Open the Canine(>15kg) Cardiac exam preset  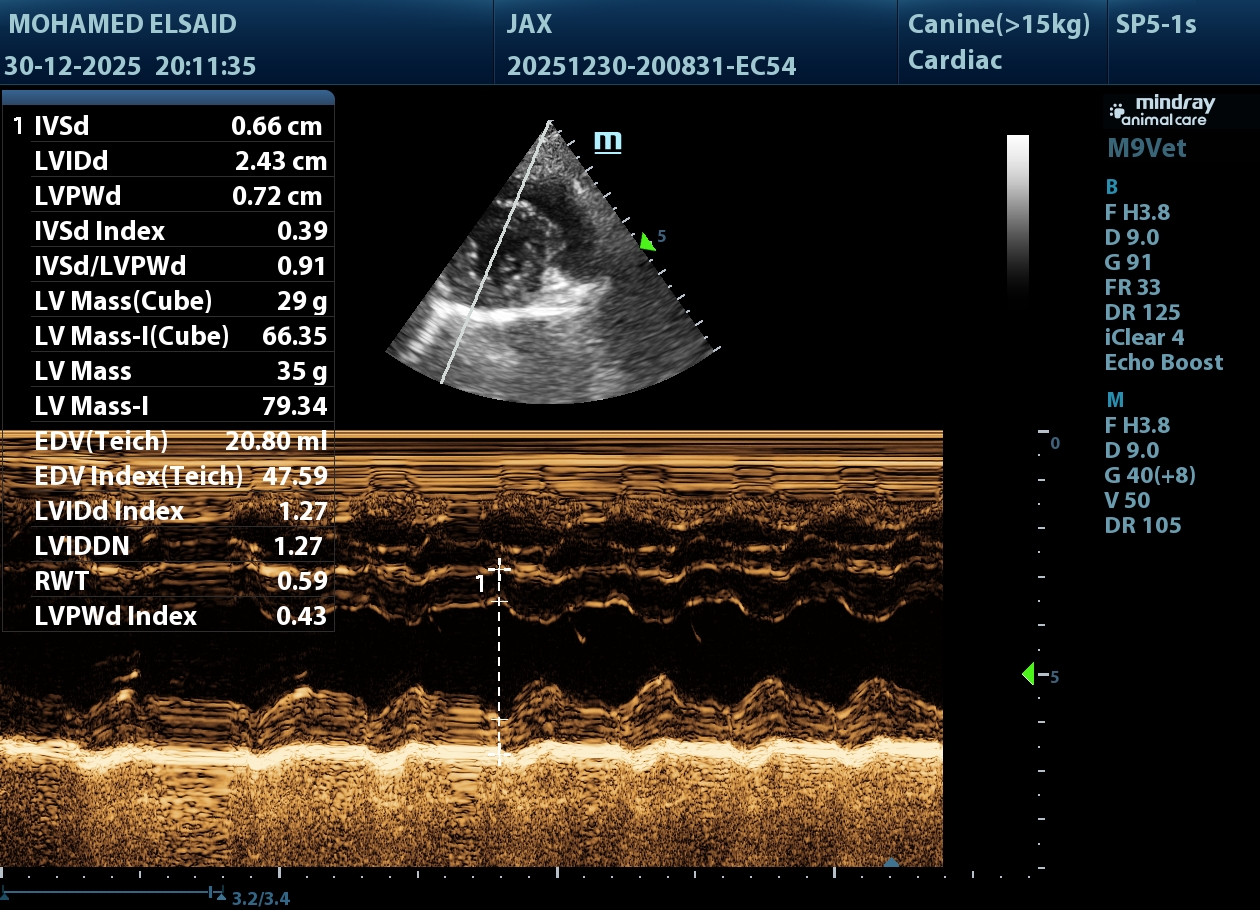click(998, 42)
